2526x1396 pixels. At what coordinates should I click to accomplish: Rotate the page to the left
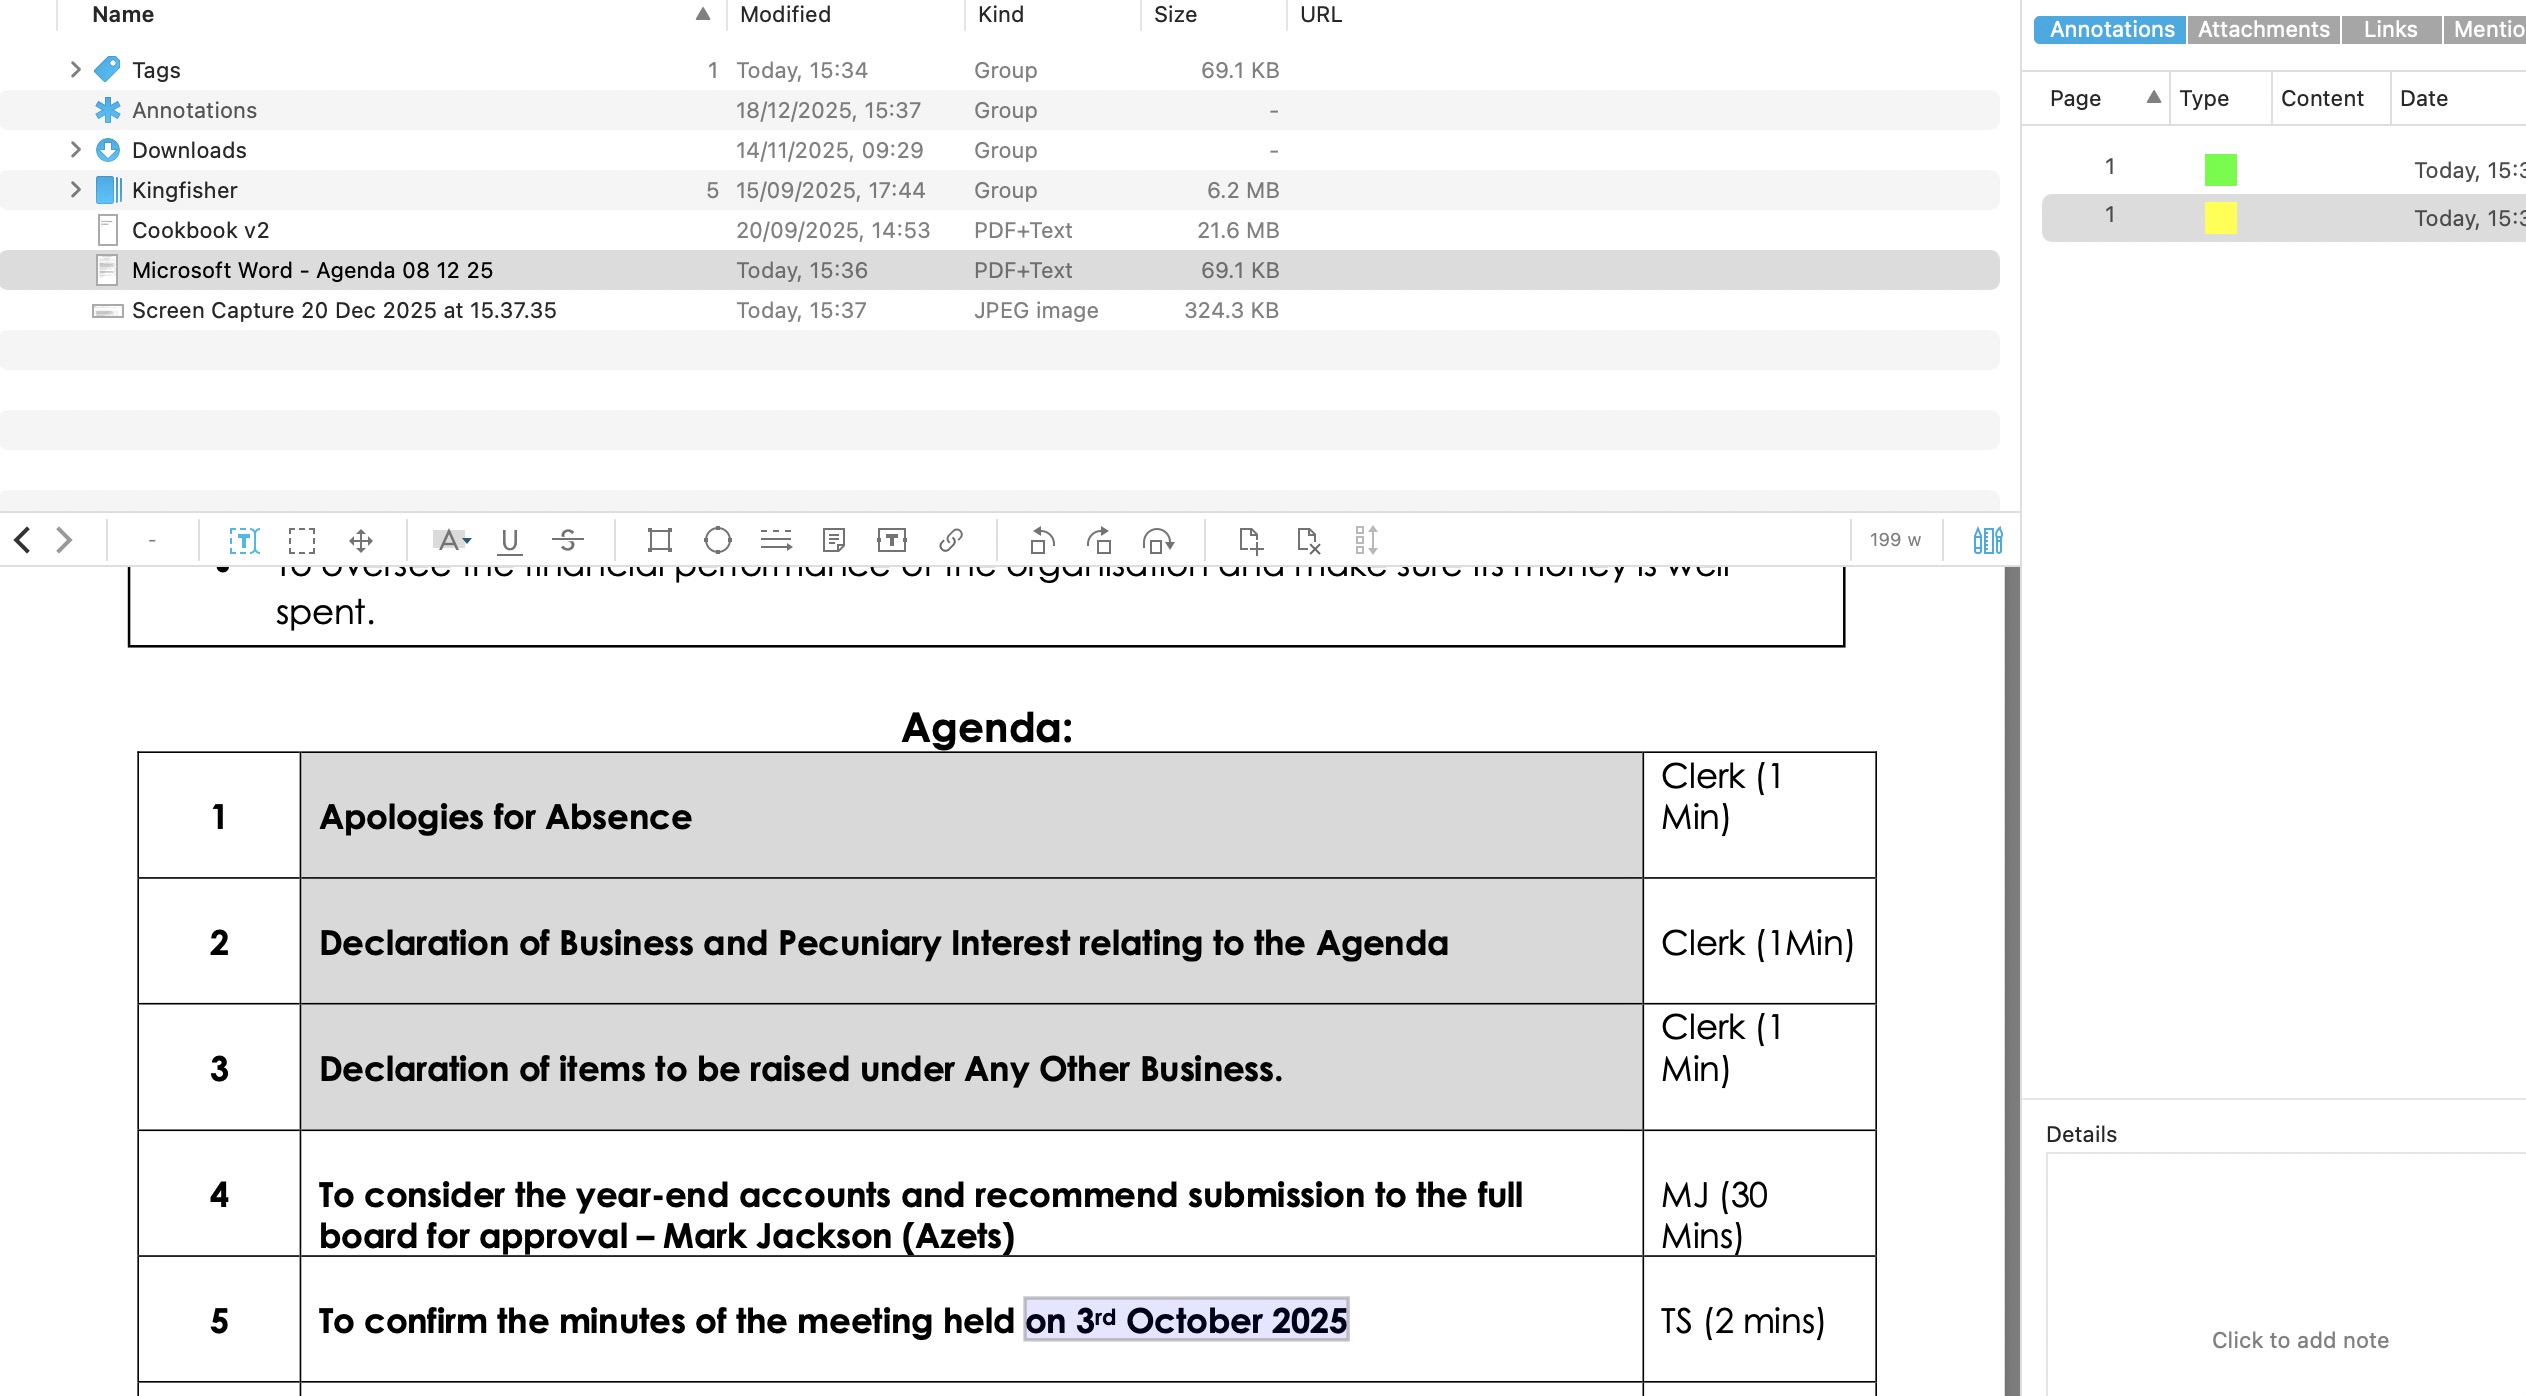[1041, 541]
